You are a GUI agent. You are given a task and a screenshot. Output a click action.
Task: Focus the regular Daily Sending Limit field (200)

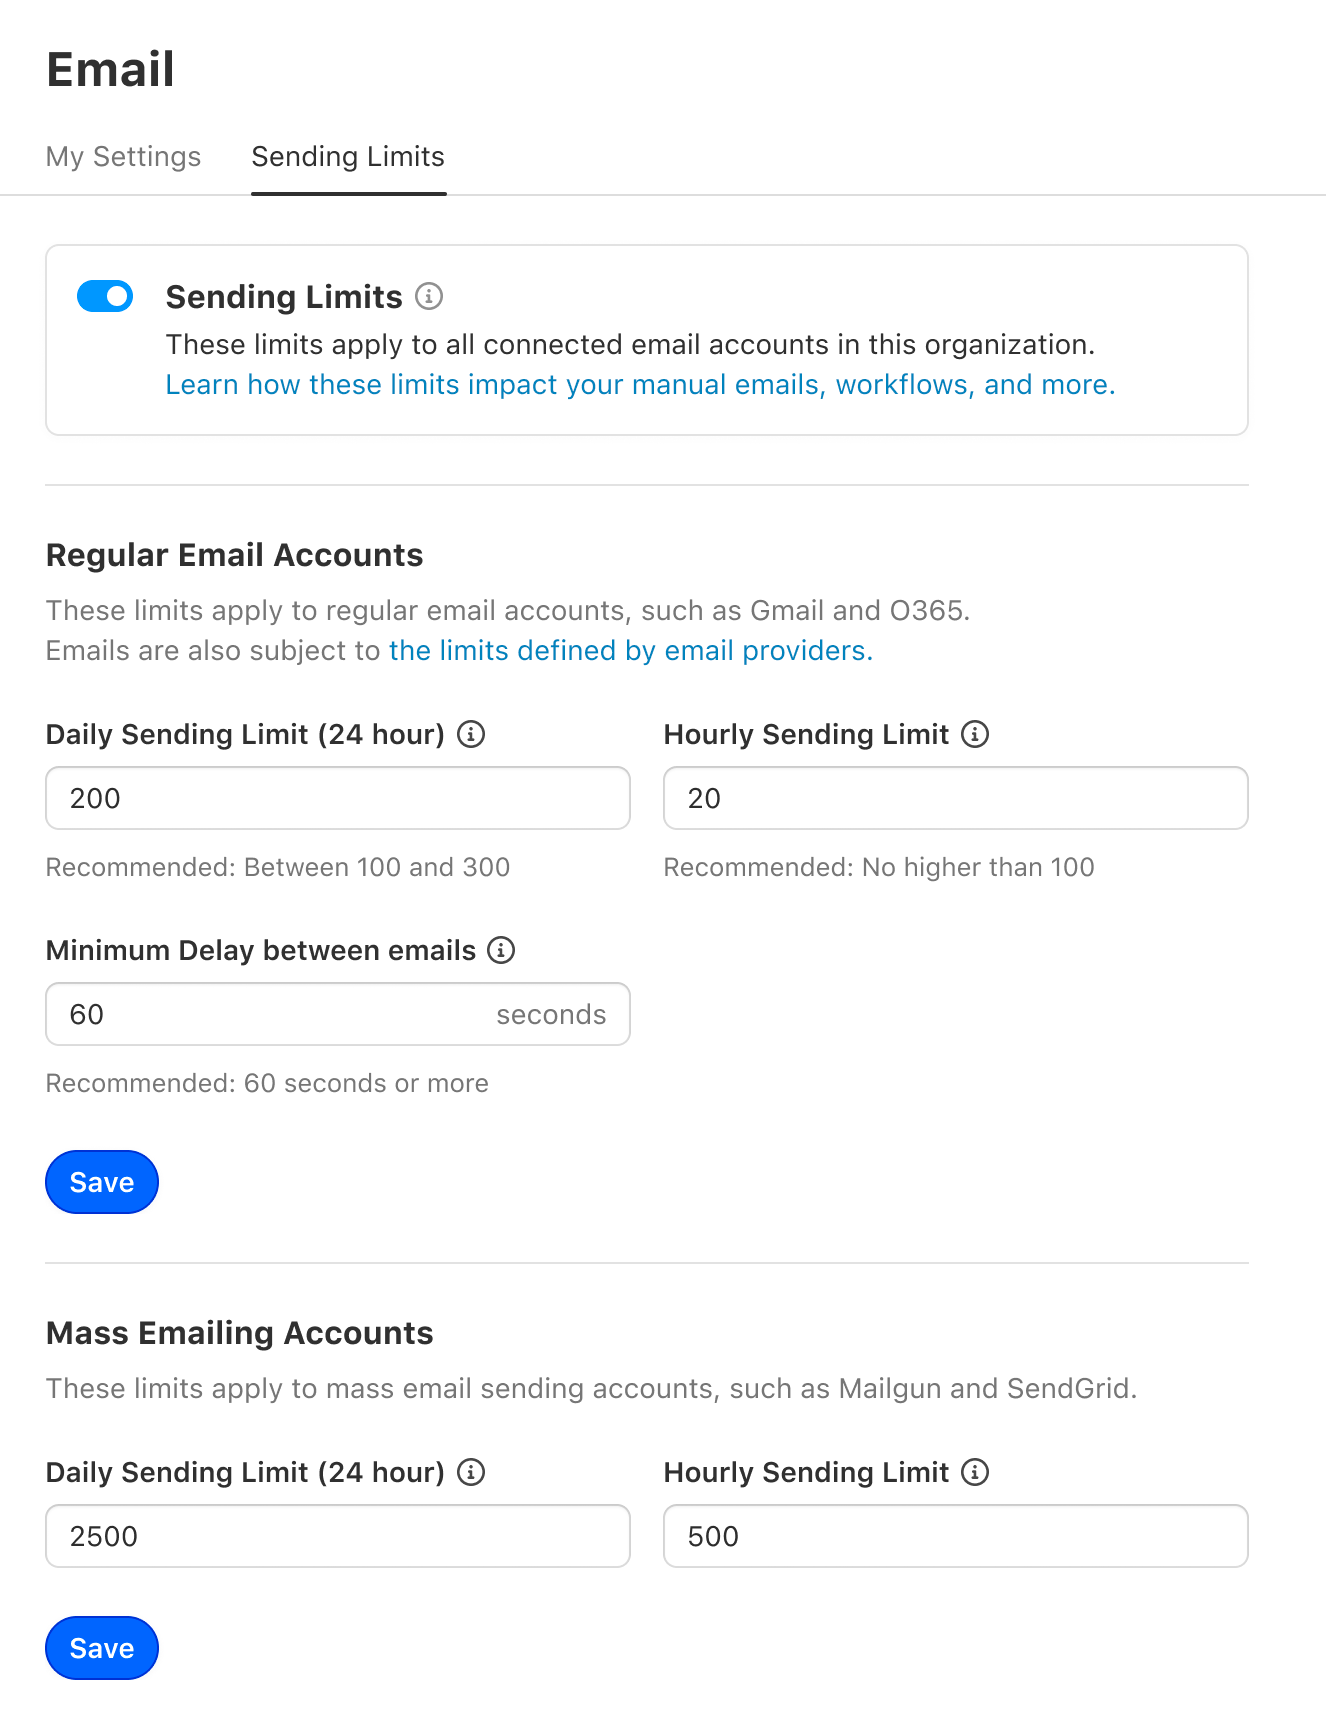click(x=338, y=798)
